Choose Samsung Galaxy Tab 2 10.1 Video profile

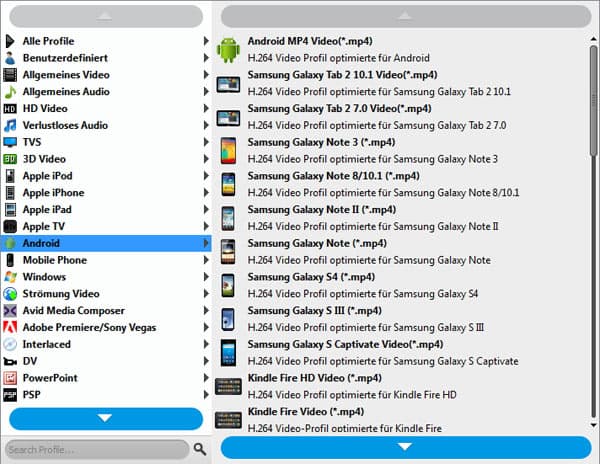tap(401, 83)
